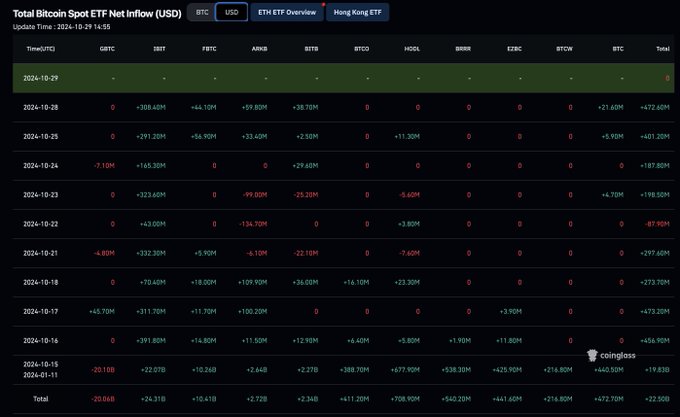
Task: Click the IBIT column header
Action: 159,49
